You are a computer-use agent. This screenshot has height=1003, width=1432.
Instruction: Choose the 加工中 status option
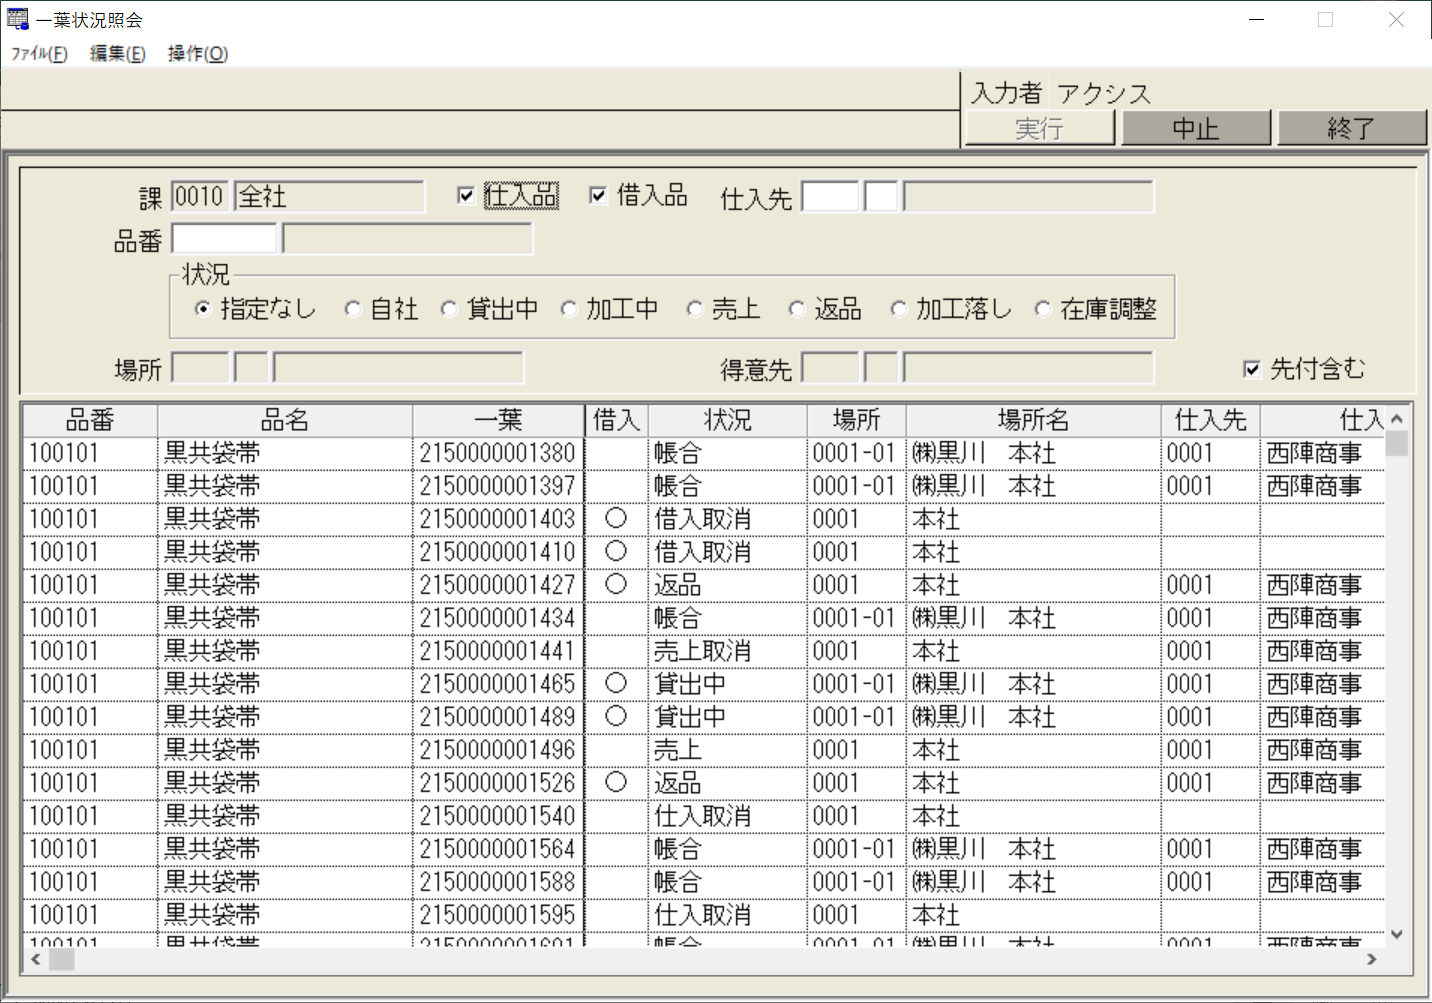click(569, 310)
